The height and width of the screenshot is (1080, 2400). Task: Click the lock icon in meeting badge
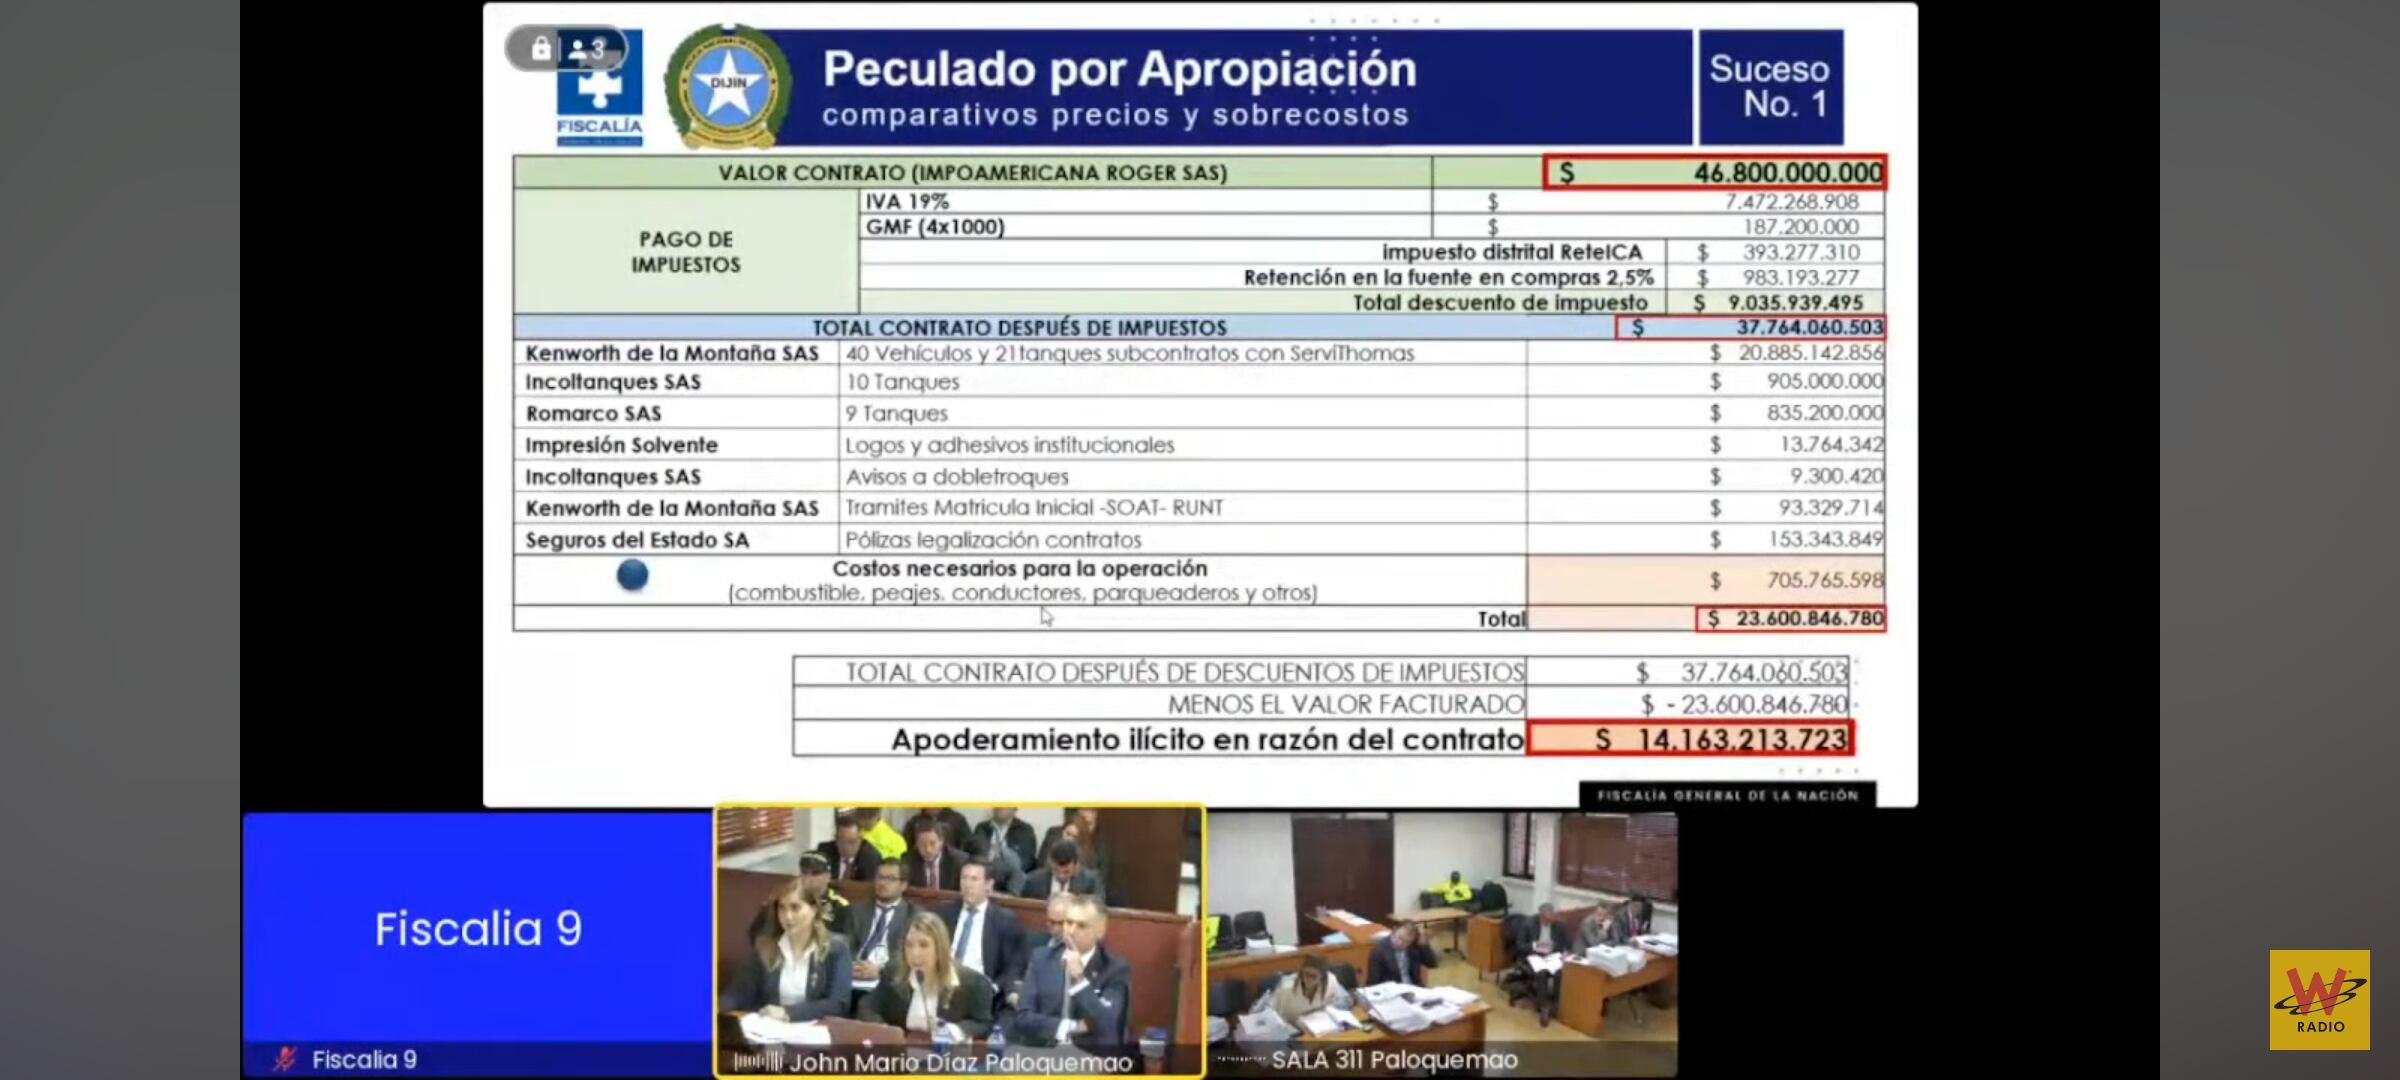click(x=541, y=49)
